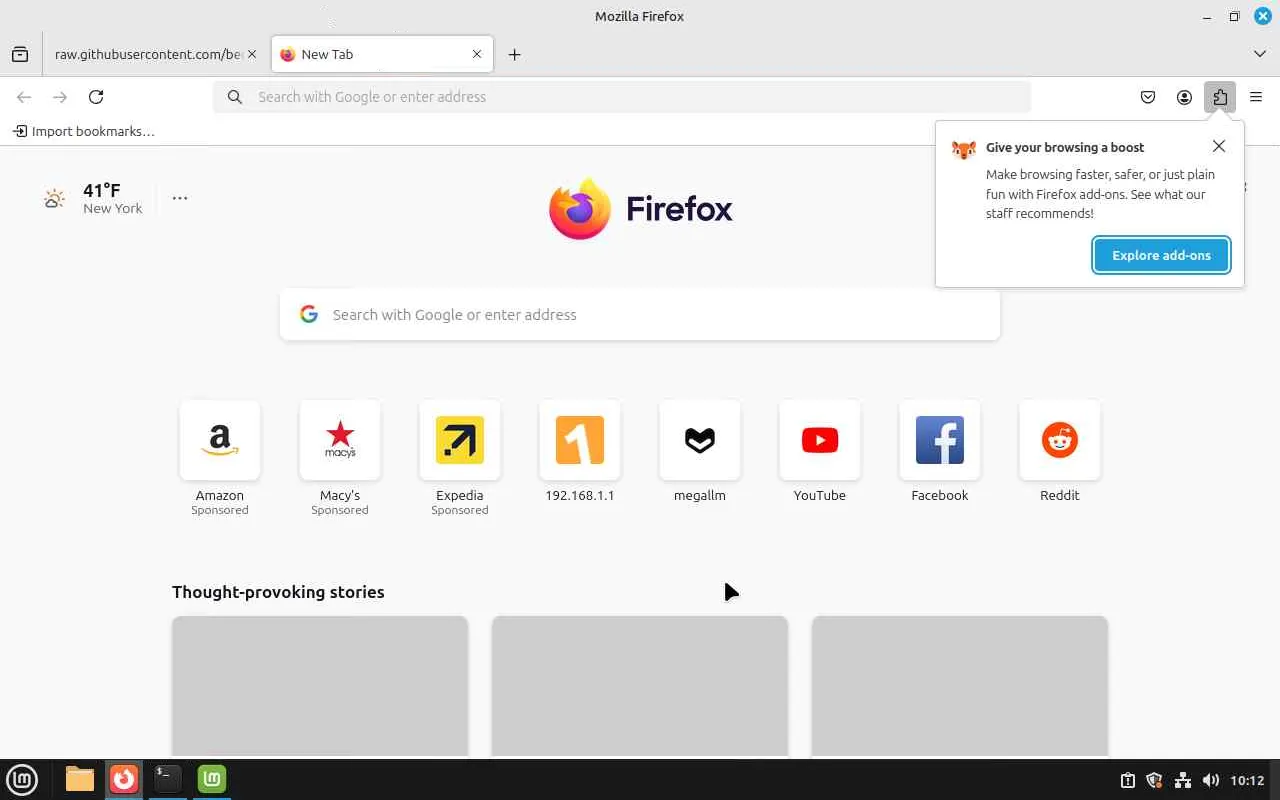Open the Firefox View tab list icon

(x=20, y=54)
